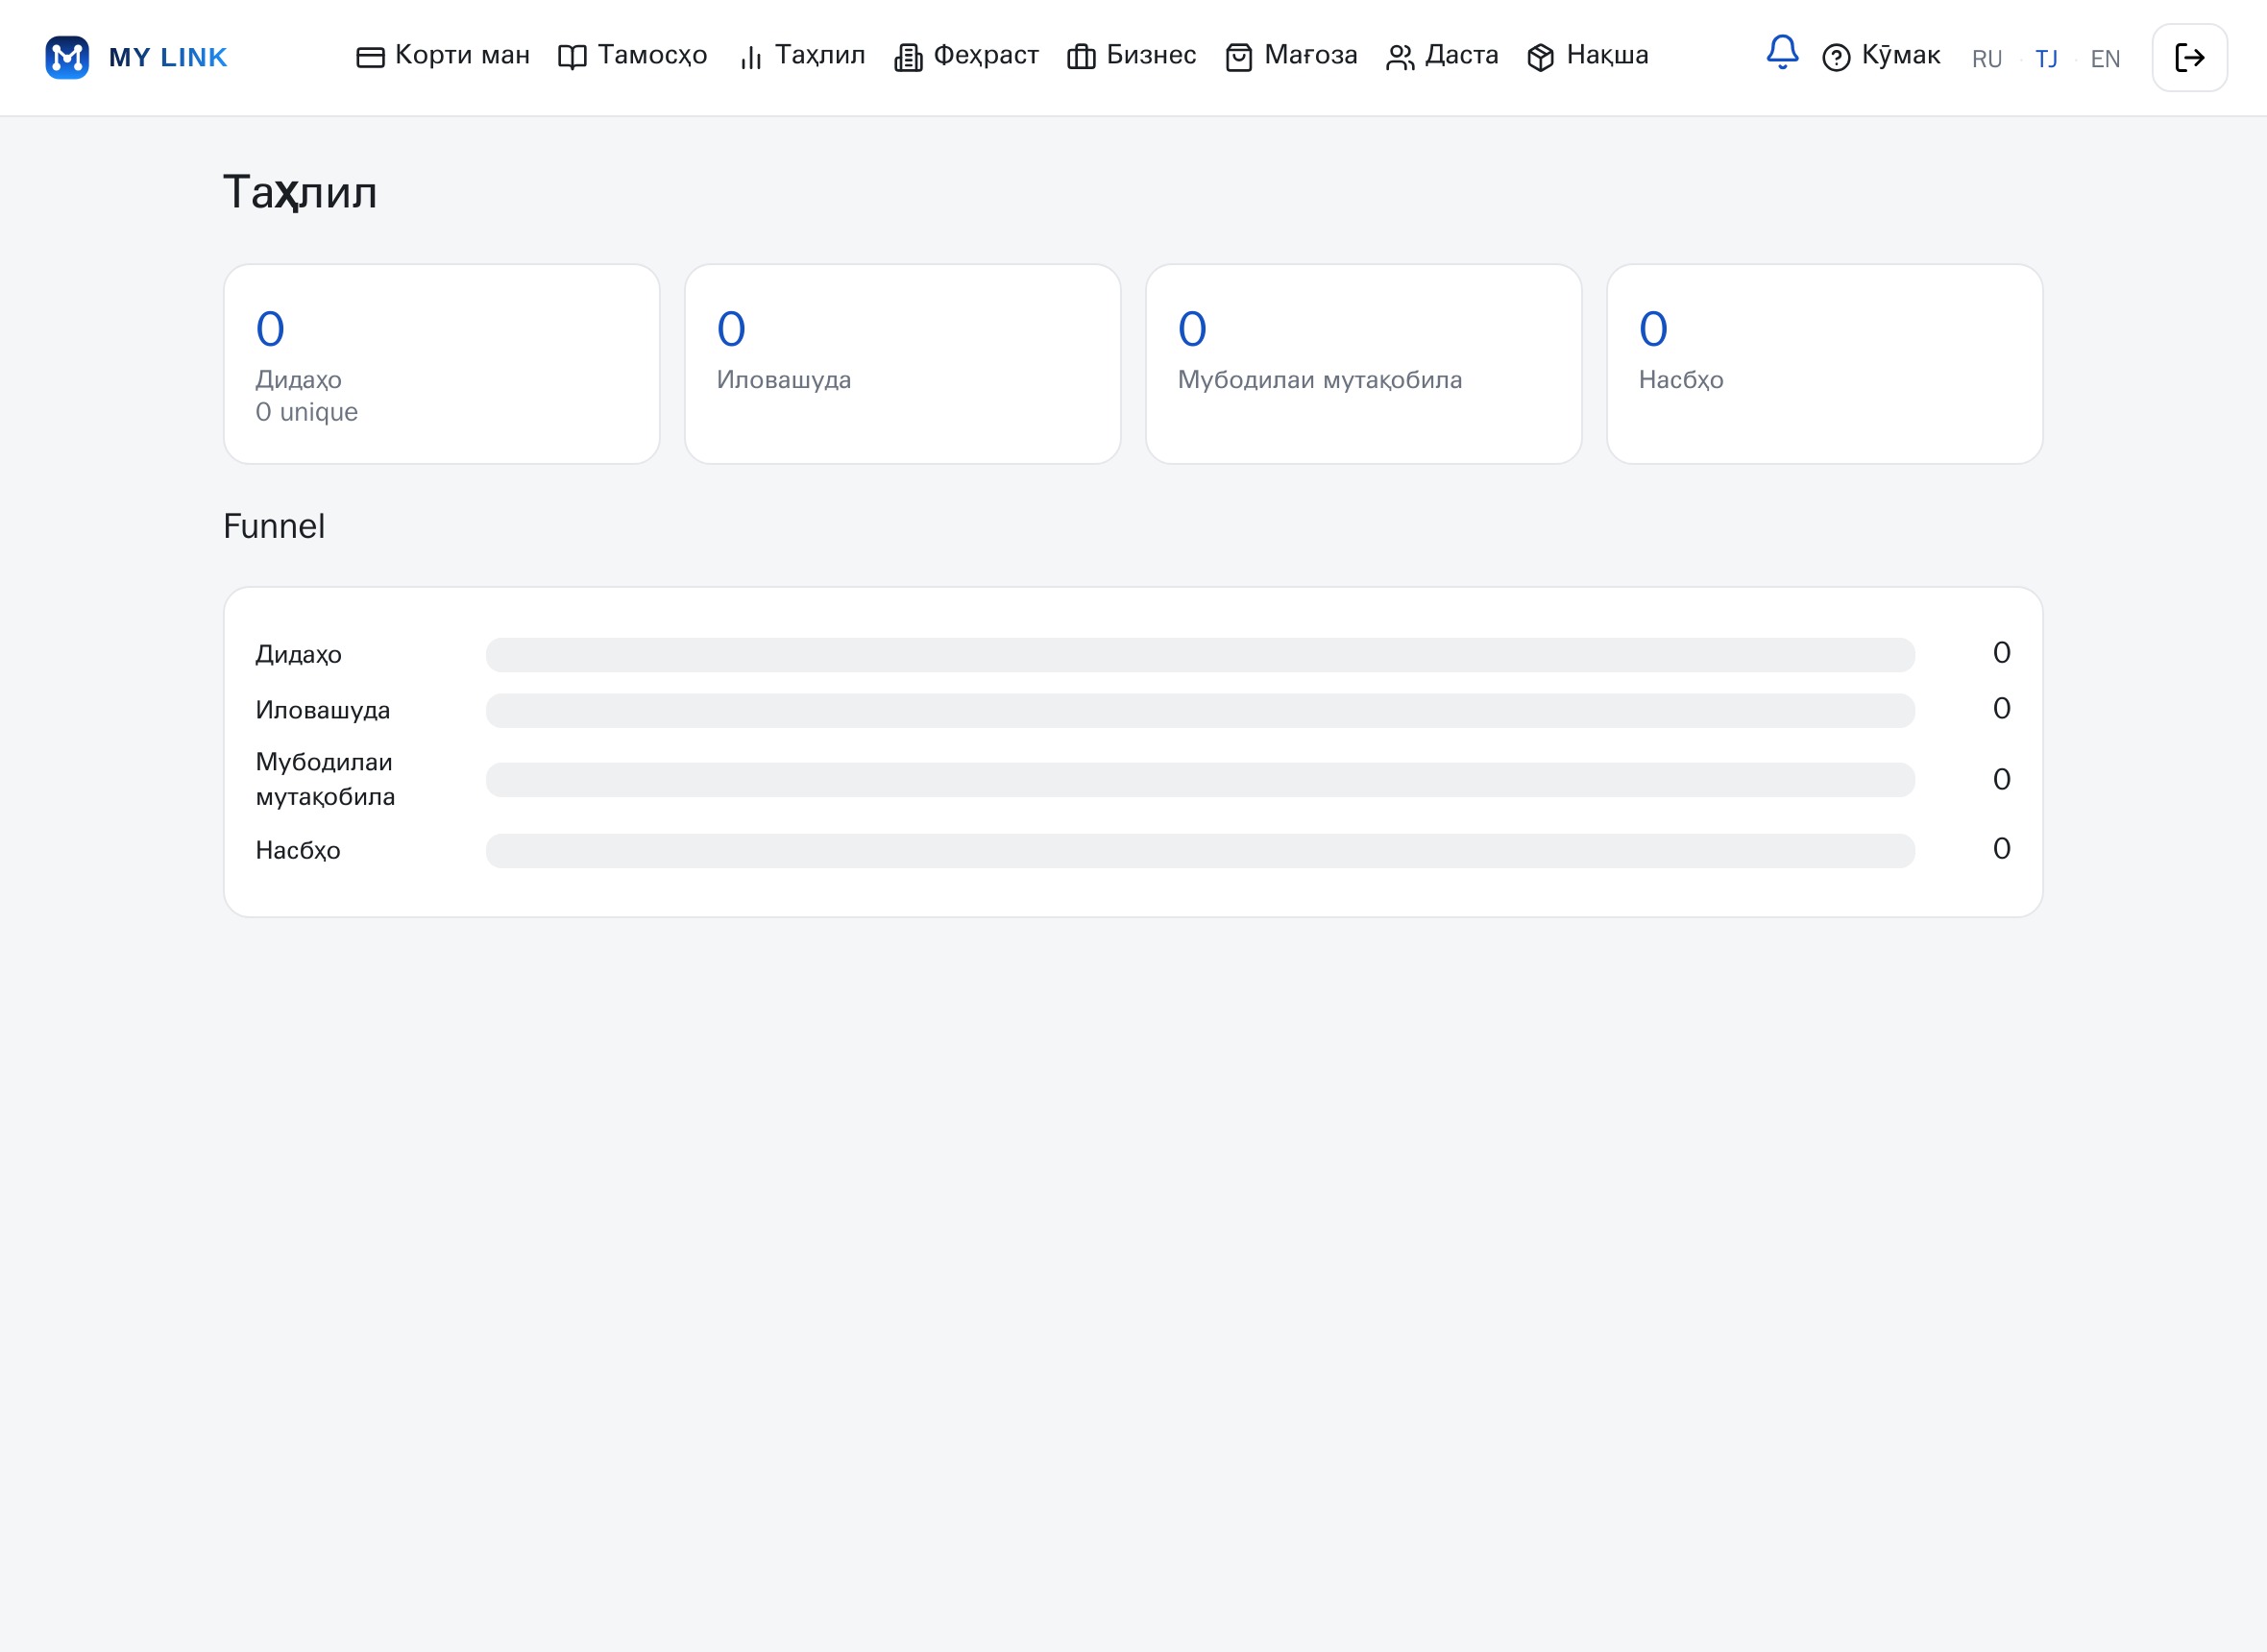Click the Иловашуда funnel progress bar

click(1200, 711)
